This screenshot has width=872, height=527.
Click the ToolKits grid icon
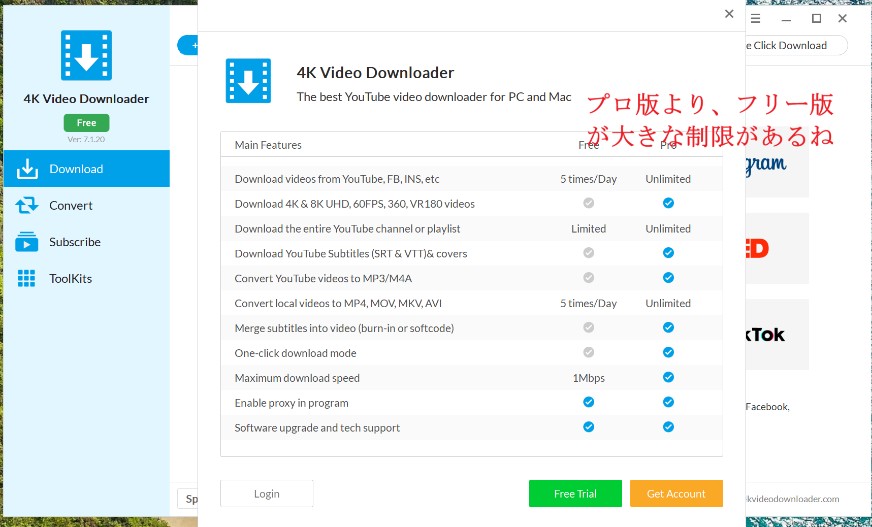tap(26, 279)
